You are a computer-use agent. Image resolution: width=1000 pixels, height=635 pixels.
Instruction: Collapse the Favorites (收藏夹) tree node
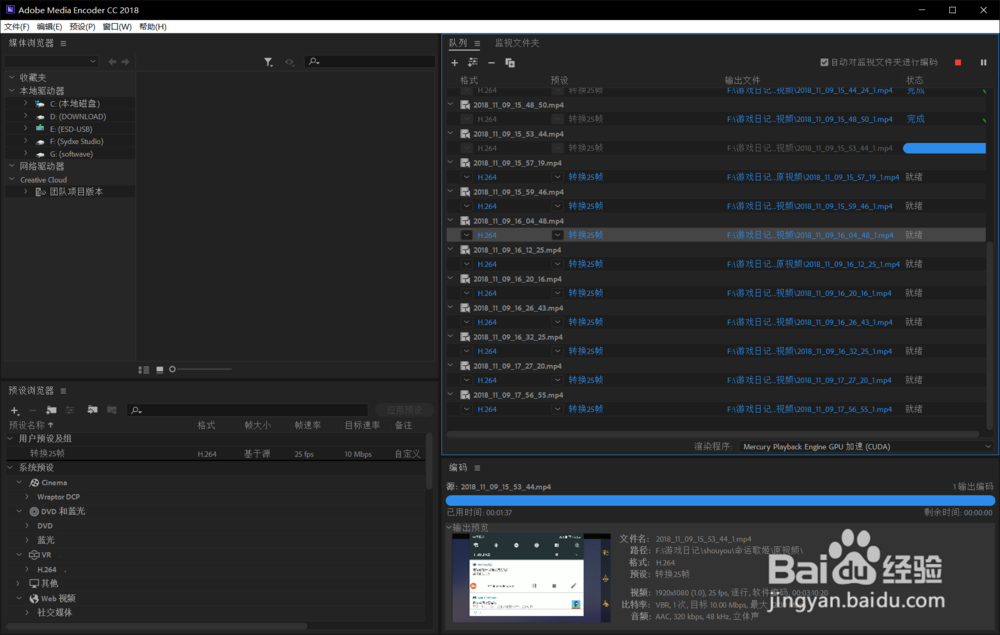[11, 77]
